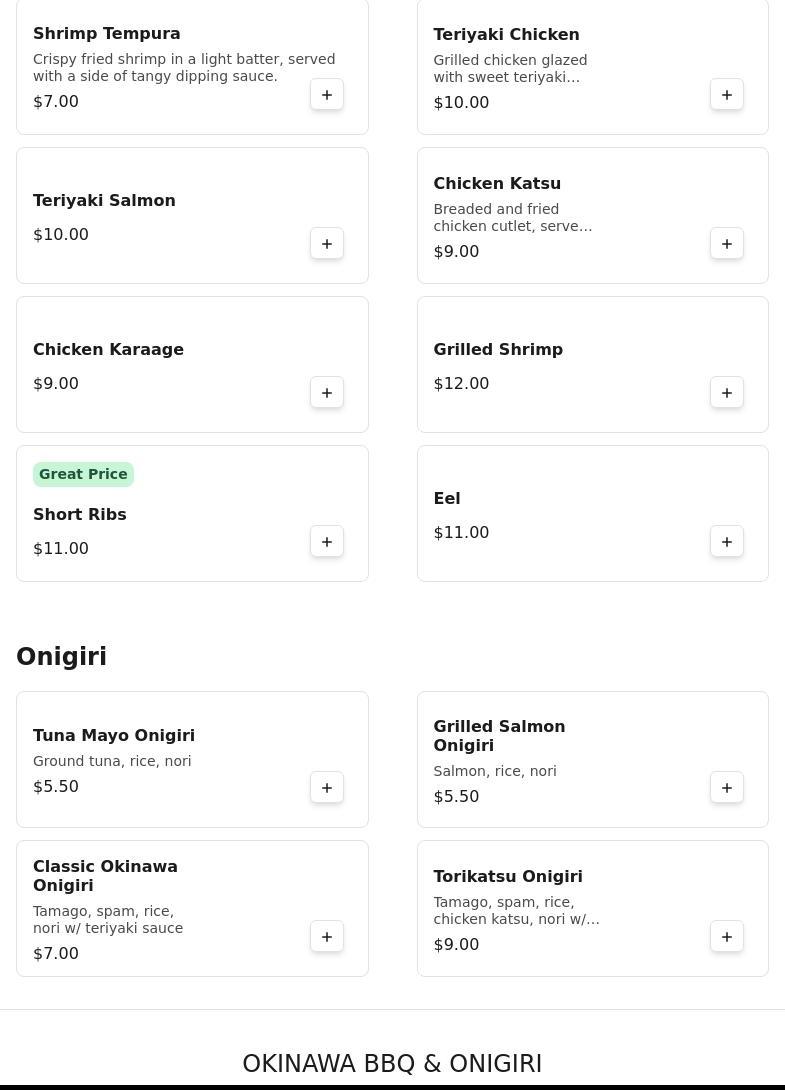The height and width of the screenshot is (1090, 785).
Task: Click plus icon for Teriyaki Salmon
Action: [327, 244]
